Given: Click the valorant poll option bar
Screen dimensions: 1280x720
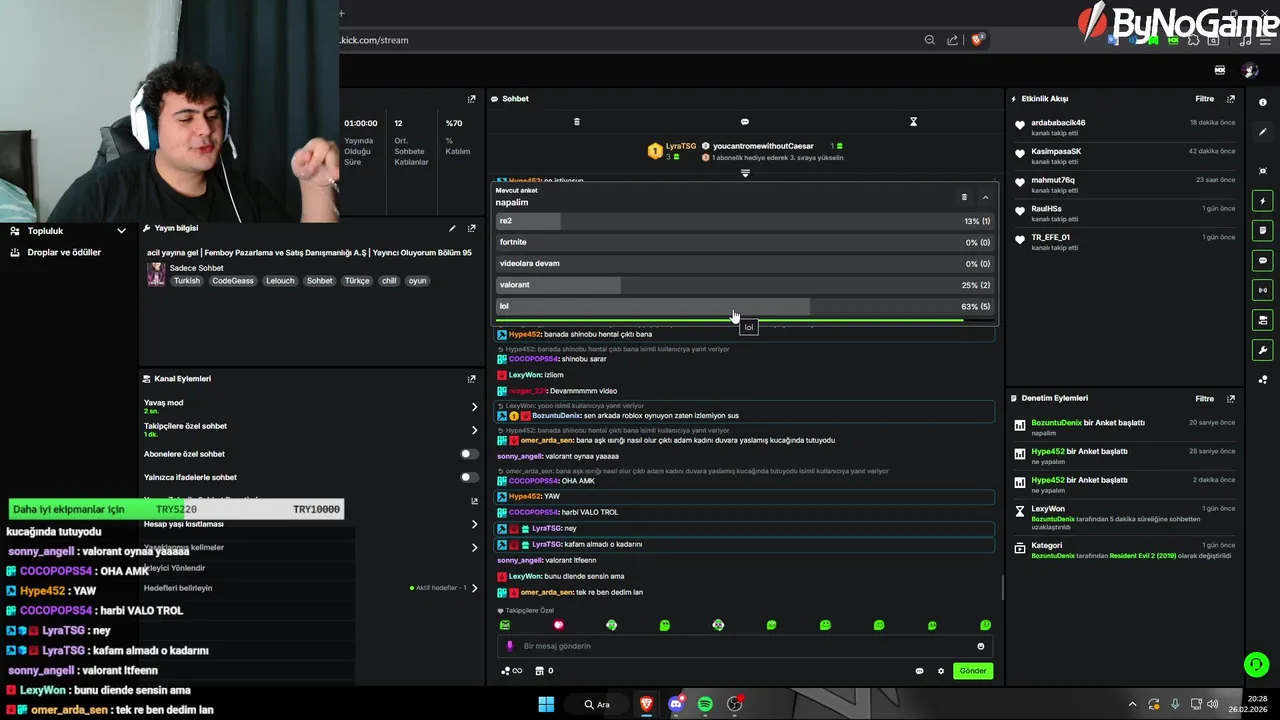Looking at the screenshot, I should click(744, 285).
